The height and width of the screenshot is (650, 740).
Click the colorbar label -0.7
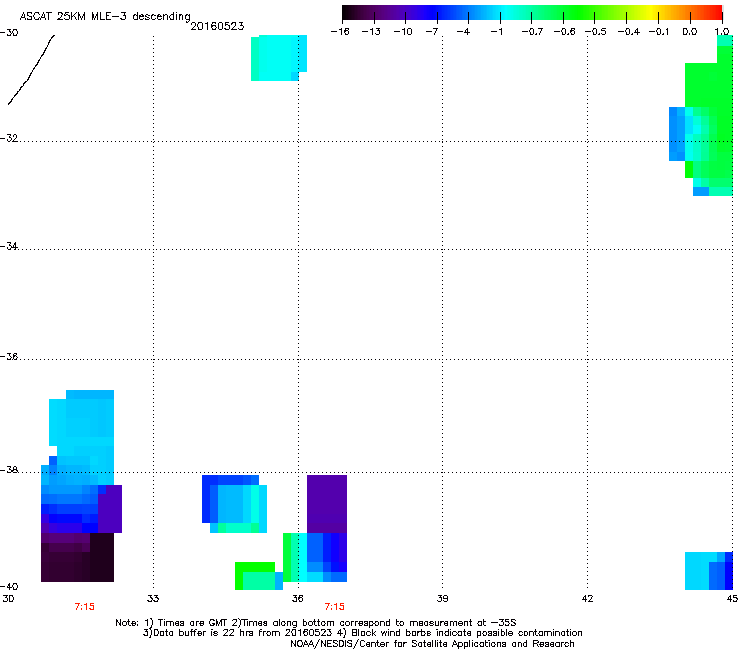[532, 32]
